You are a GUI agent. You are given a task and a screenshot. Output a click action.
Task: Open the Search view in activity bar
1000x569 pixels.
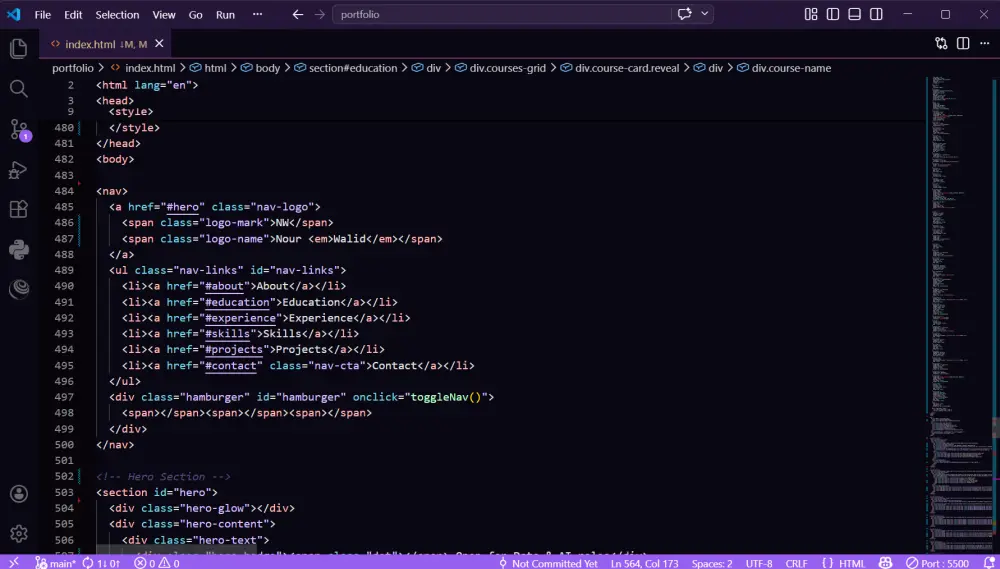18,89
